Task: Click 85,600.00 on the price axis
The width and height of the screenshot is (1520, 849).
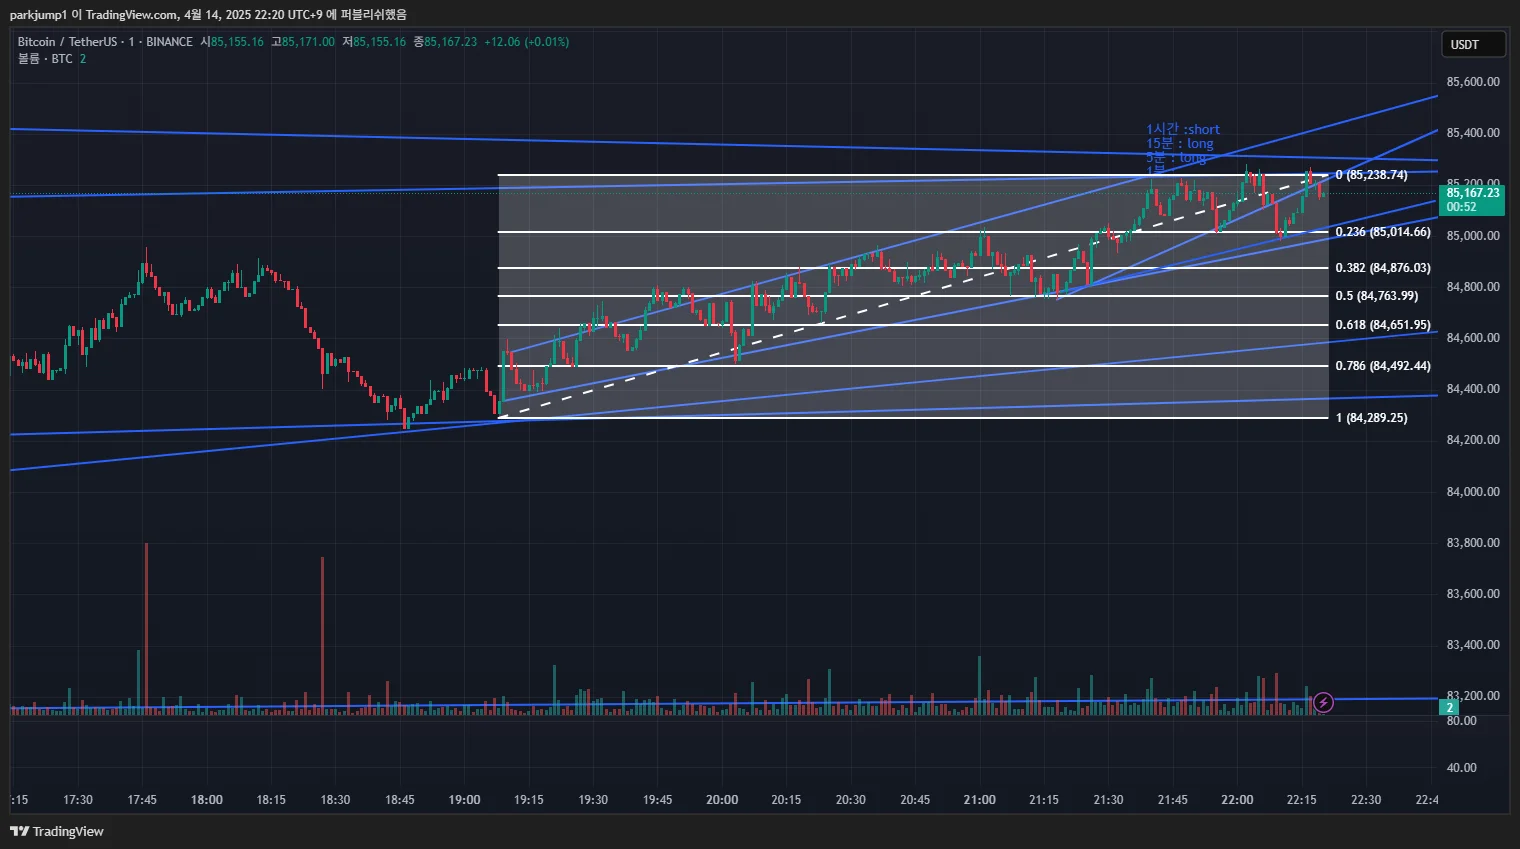Action: 1473,82
